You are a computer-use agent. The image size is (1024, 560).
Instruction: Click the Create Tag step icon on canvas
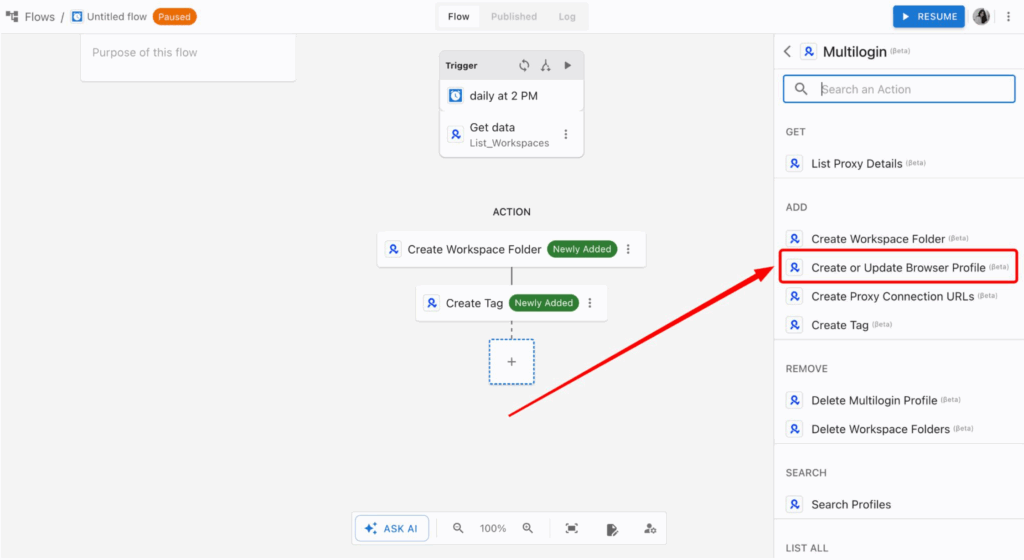(432, 303)
